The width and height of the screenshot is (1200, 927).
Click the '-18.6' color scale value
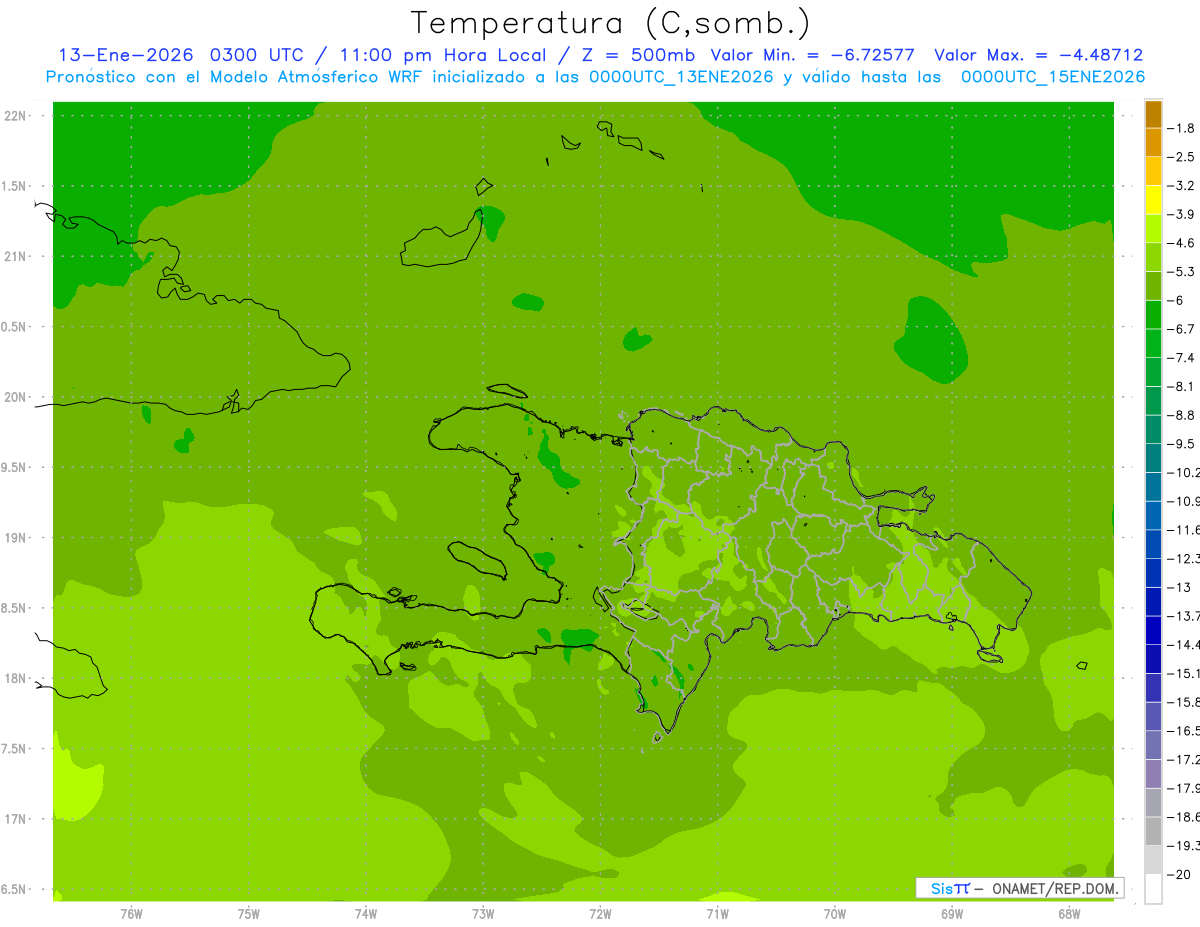point(1184,817)
